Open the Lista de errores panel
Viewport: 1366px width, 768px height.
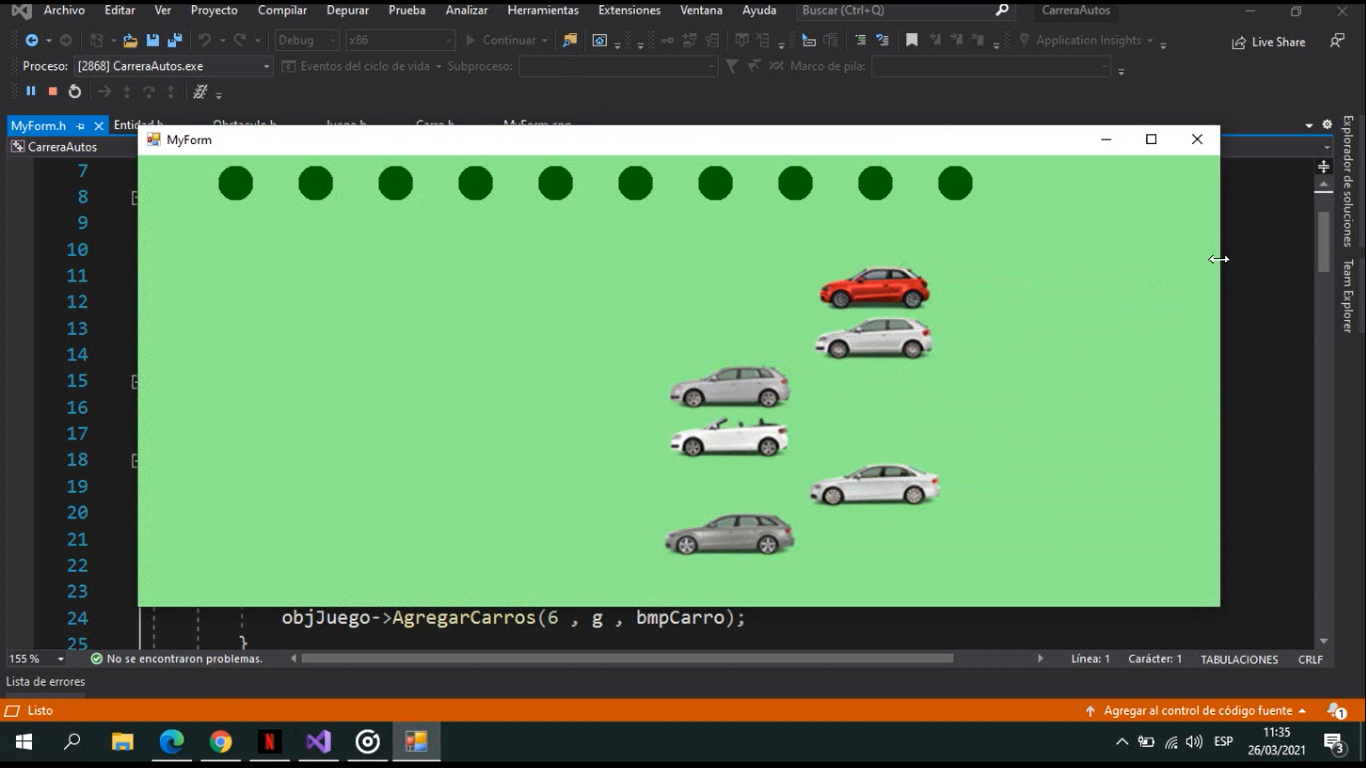point(46,682)
